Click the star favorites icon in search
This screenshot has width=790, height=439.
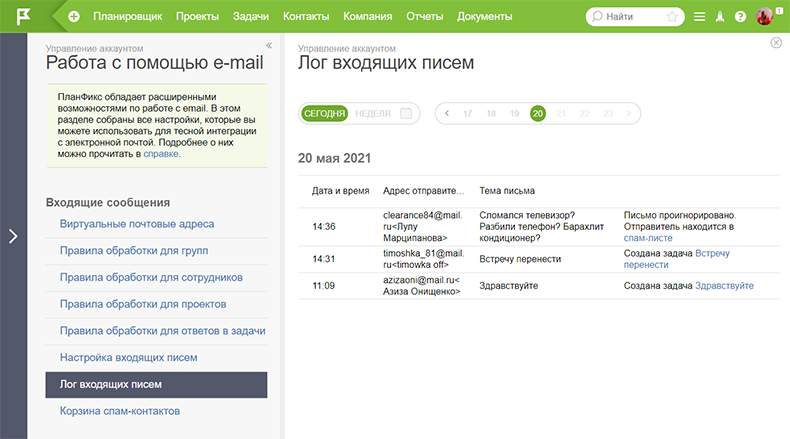pos(672,17)
